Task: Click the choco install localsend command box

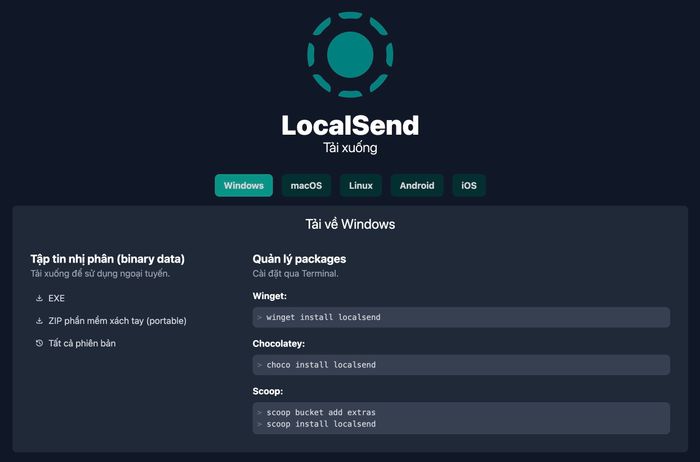Action: (461, 365)
